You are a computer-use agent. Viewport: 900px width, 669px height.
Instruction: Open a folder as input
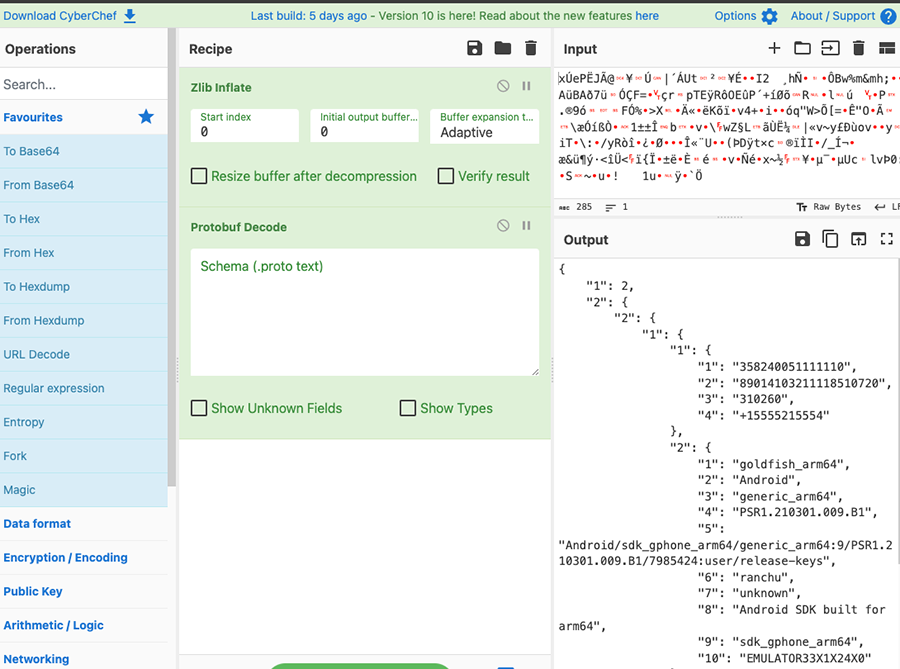coord(802,49)
